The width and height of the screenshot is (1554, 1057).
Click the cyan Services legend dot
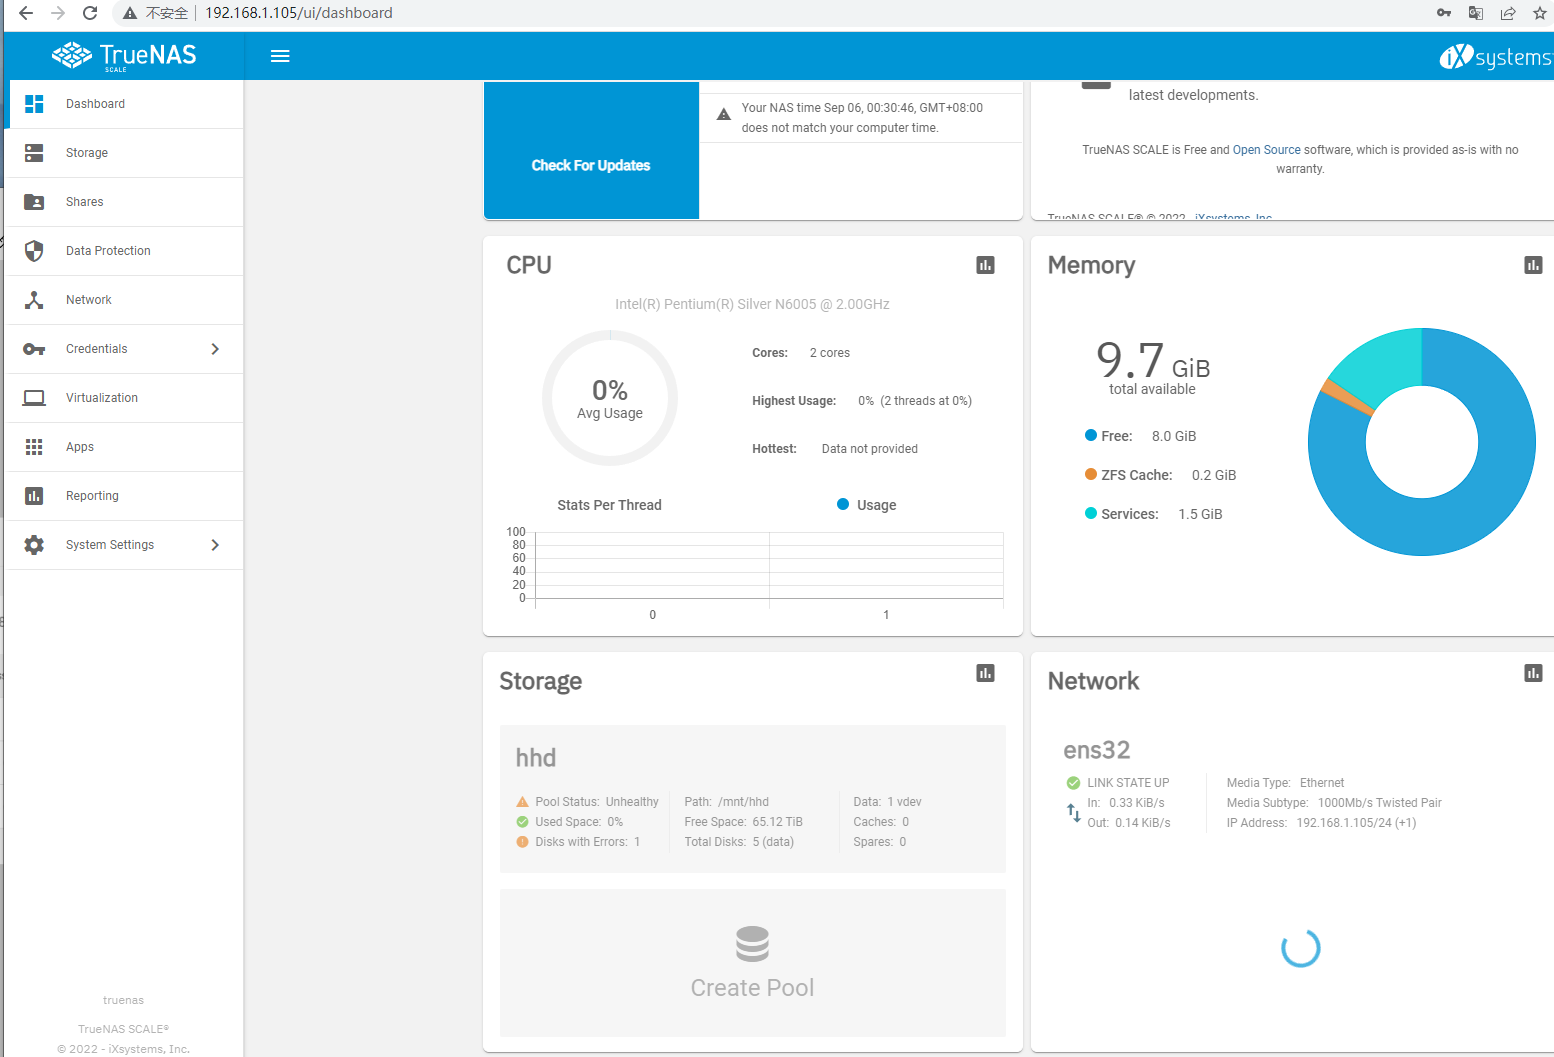(x=1091, y=513)
